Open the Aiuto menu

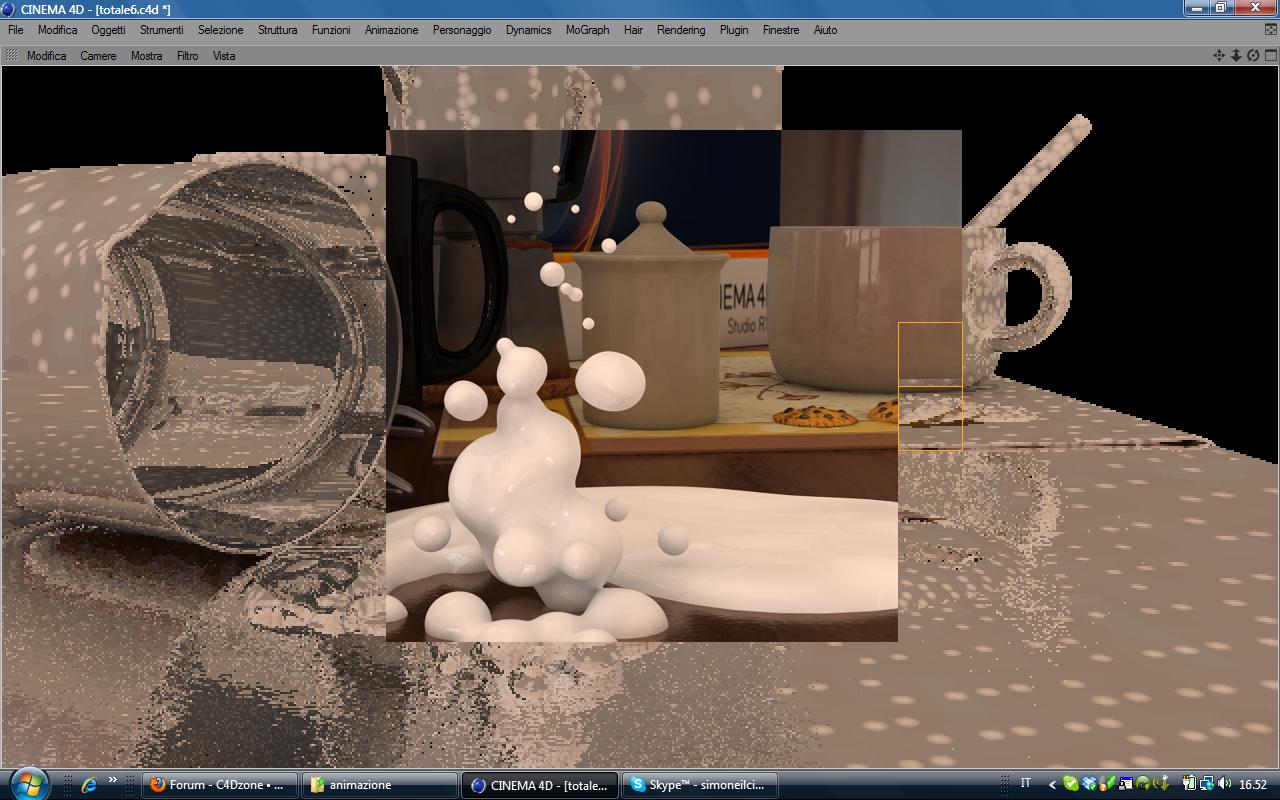click(x=825, y=30)
